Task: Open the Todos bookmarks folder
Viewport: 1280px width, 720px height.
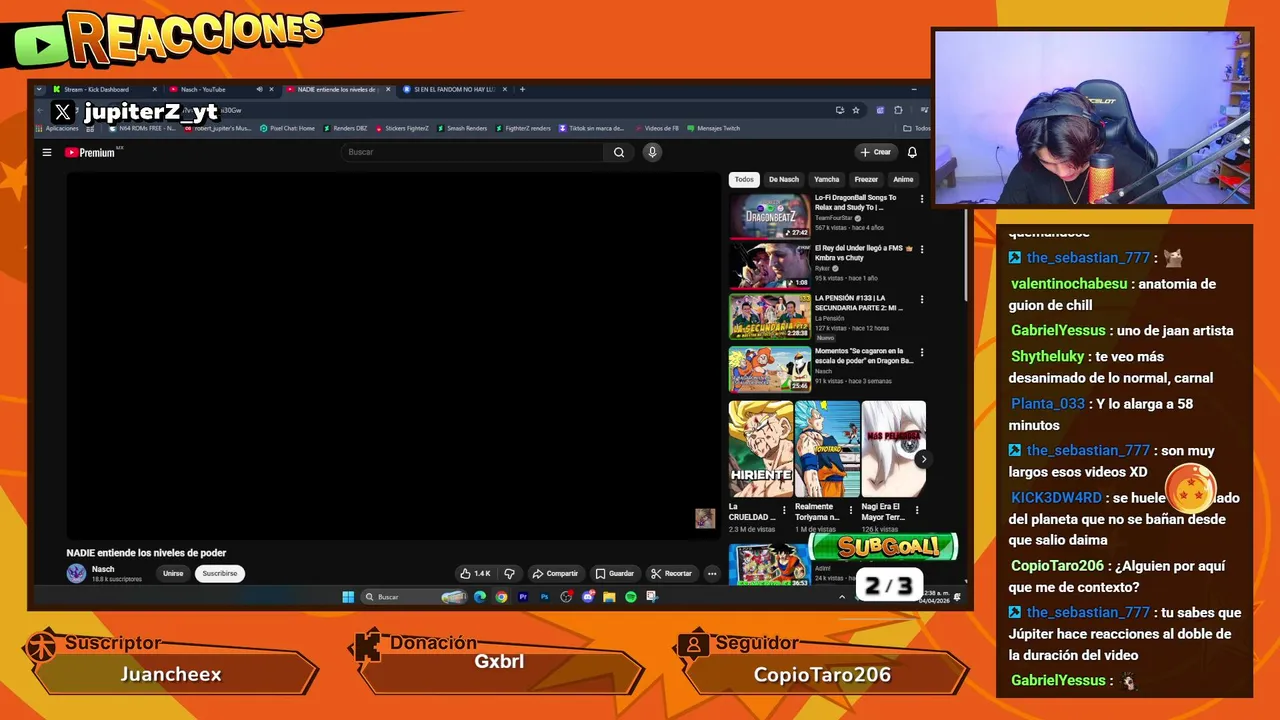Action: click(x=916, y=128)
